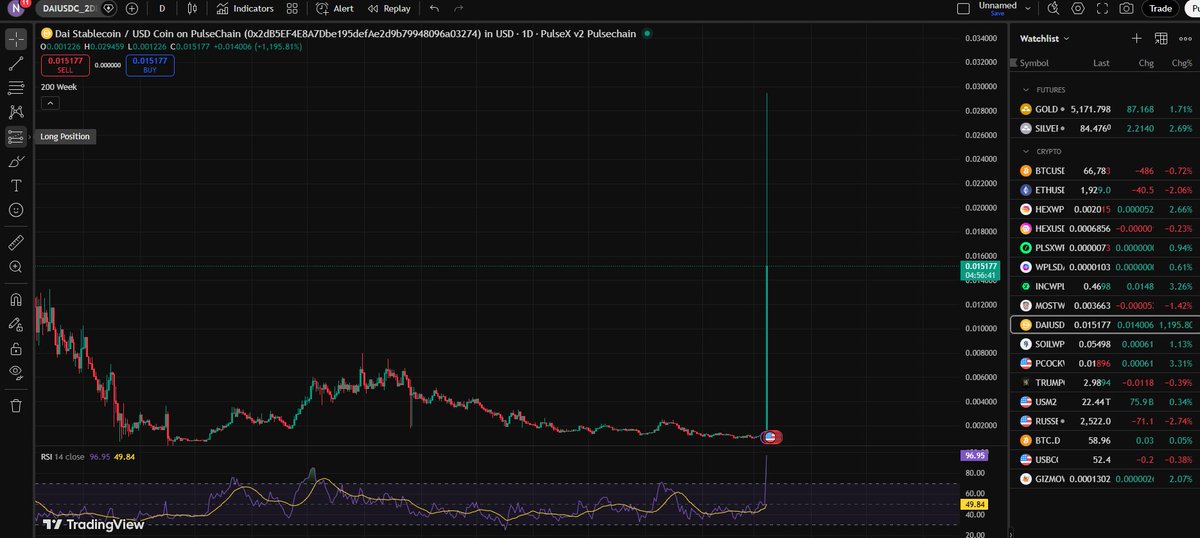This screenshot has height=538, width=1200.
Task: Collapse the indicator legend arrow
Action: coord(48,104)
